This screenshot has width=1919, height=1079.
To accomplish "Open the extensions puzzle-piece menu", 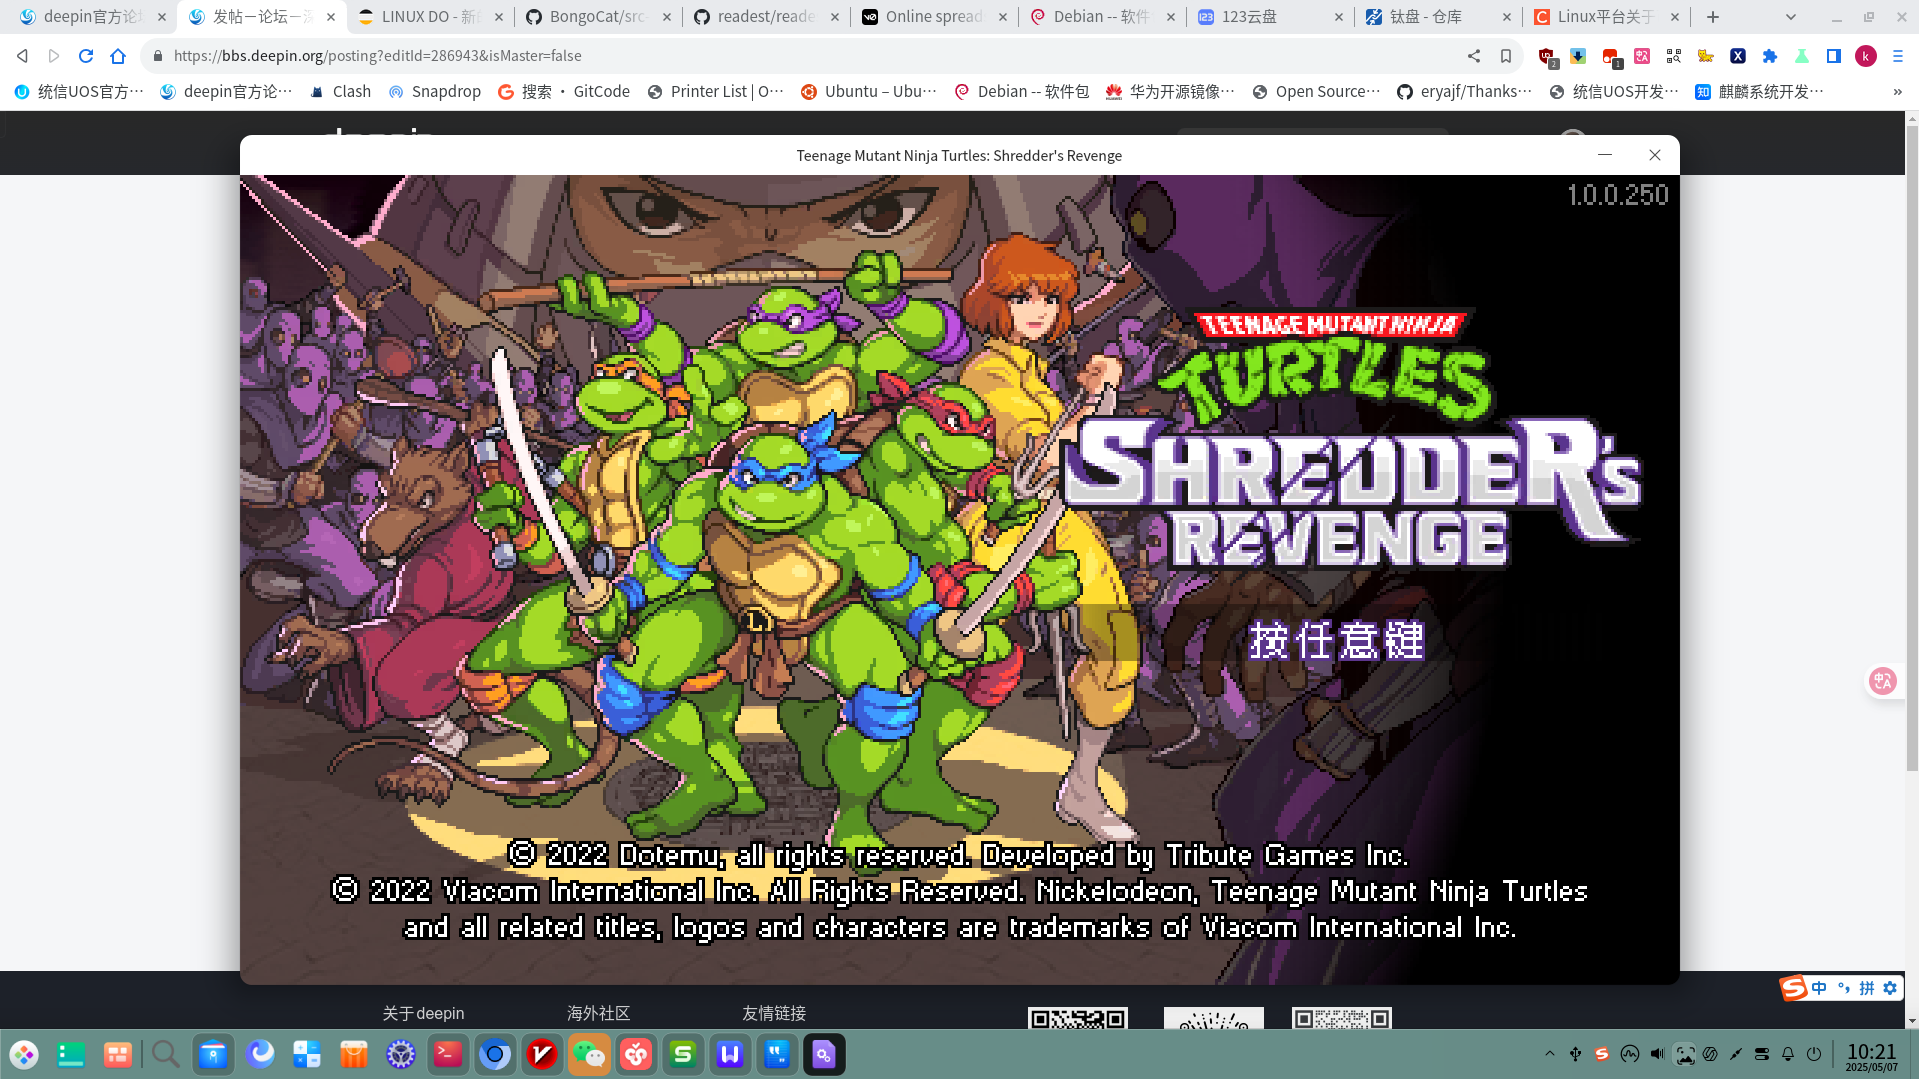I will [1770, 56].
